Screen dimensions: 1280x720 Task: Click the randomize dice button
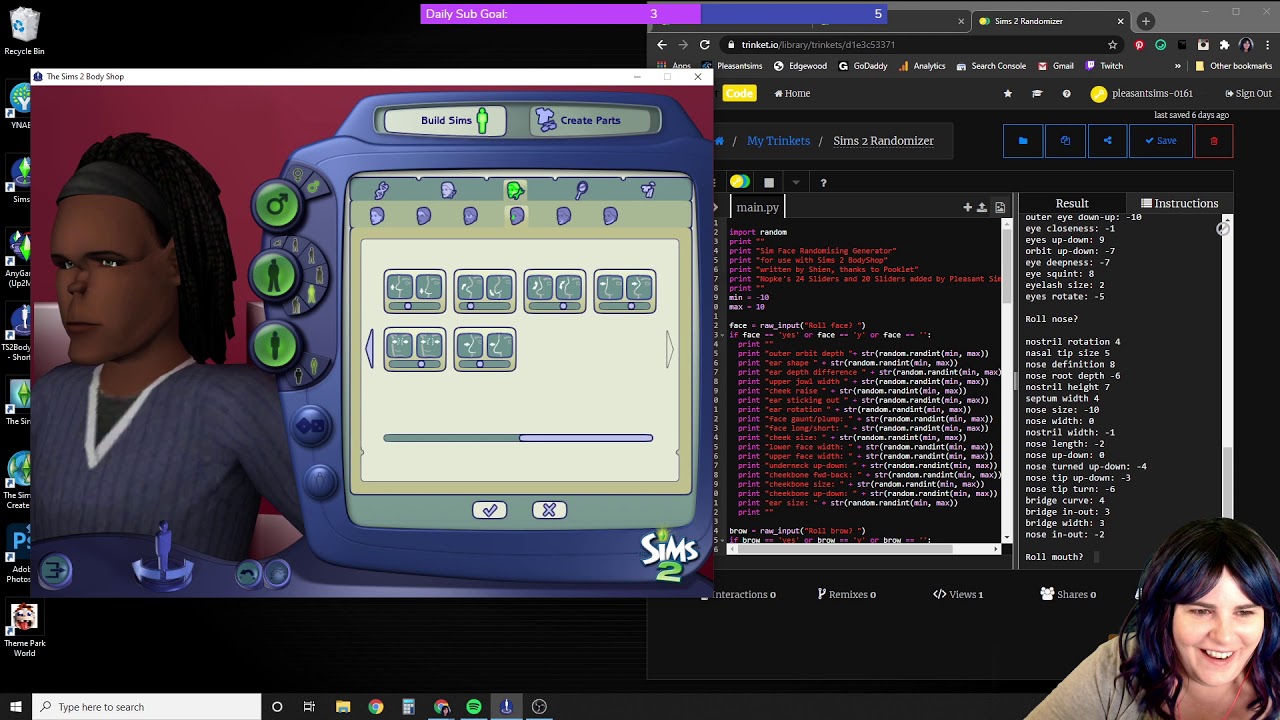pyautogui.click(x=310, y=427)
